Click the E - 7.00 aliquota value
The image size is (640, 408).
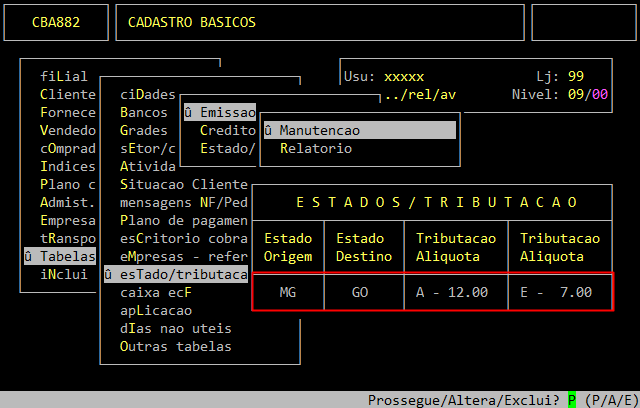[x=555, y=292]
